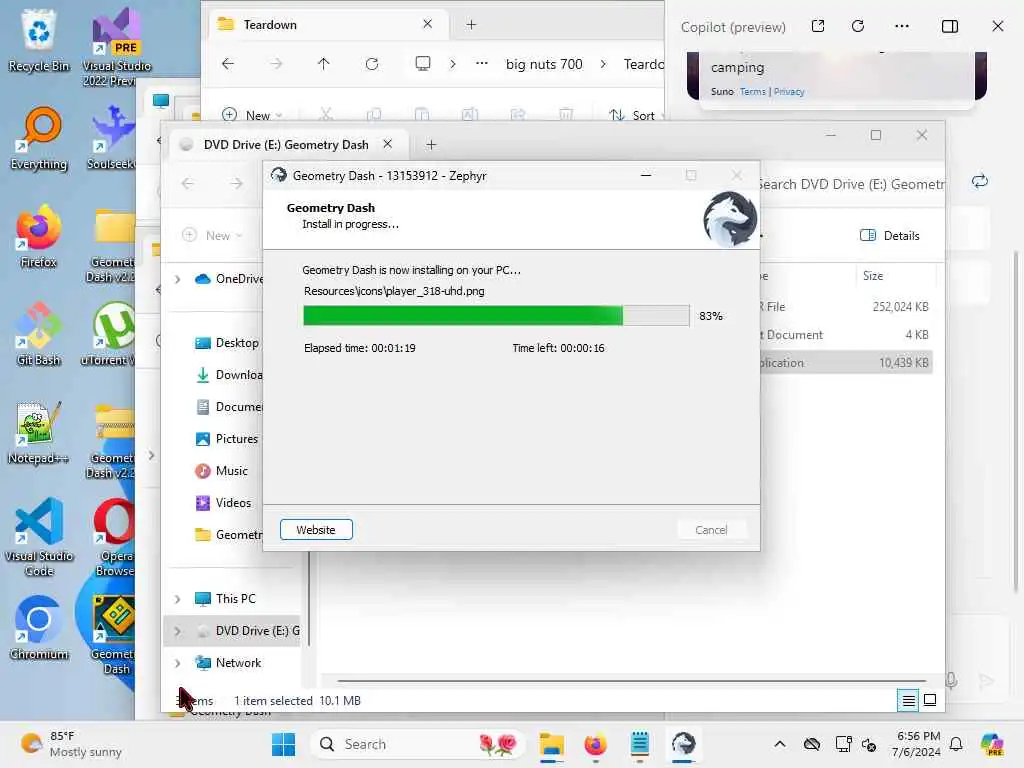Viewport: 1024px width, 768px height.
Task: Click the Size column header
Action: pyautogui.click(x=895, y=276)
